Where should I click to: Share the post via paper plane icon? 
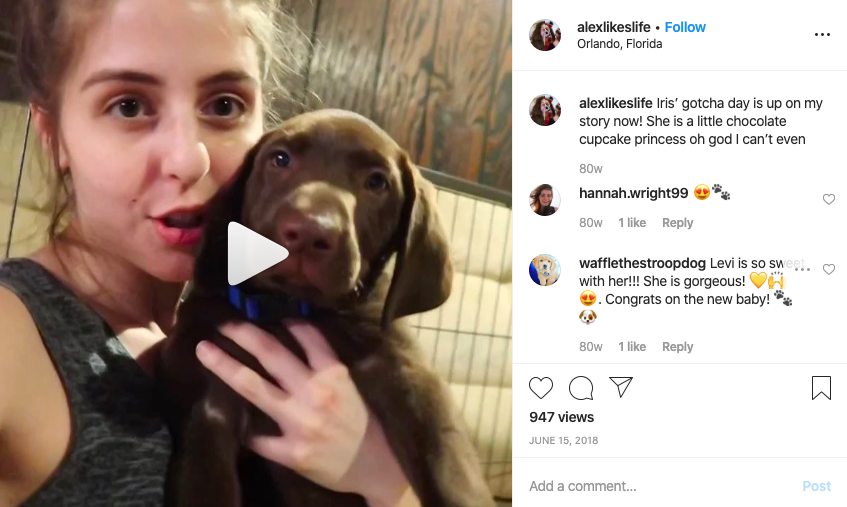coord(621,387)
